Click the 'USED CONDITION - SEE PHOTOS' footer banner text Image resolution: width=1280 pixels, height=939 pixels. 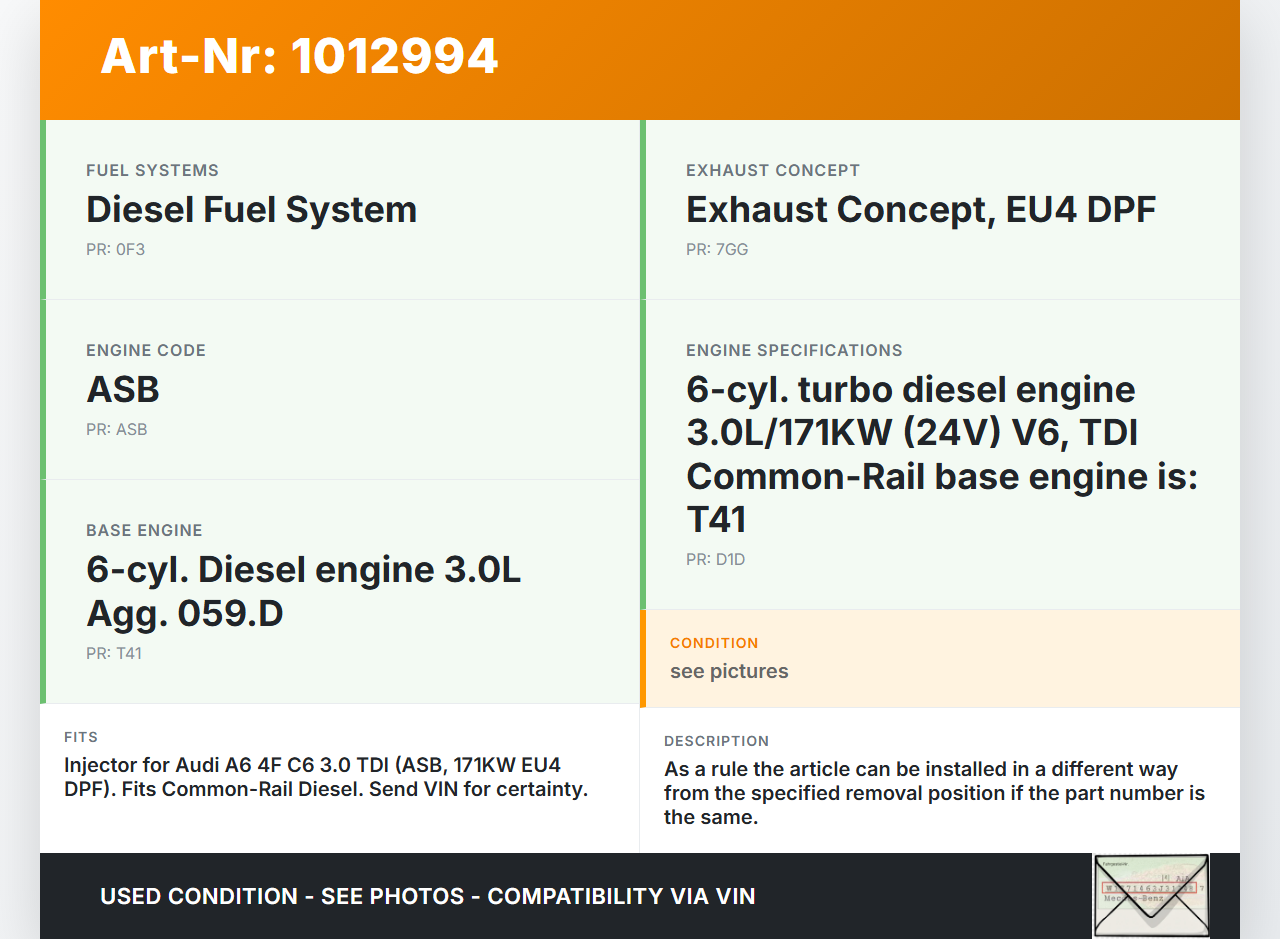(x=427, y=896)
